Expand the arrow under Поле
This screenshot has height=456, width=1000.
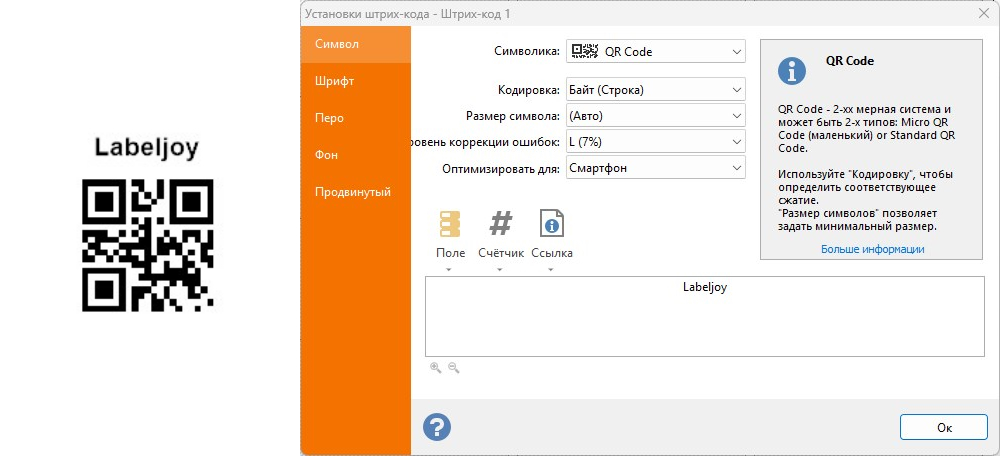449,270
